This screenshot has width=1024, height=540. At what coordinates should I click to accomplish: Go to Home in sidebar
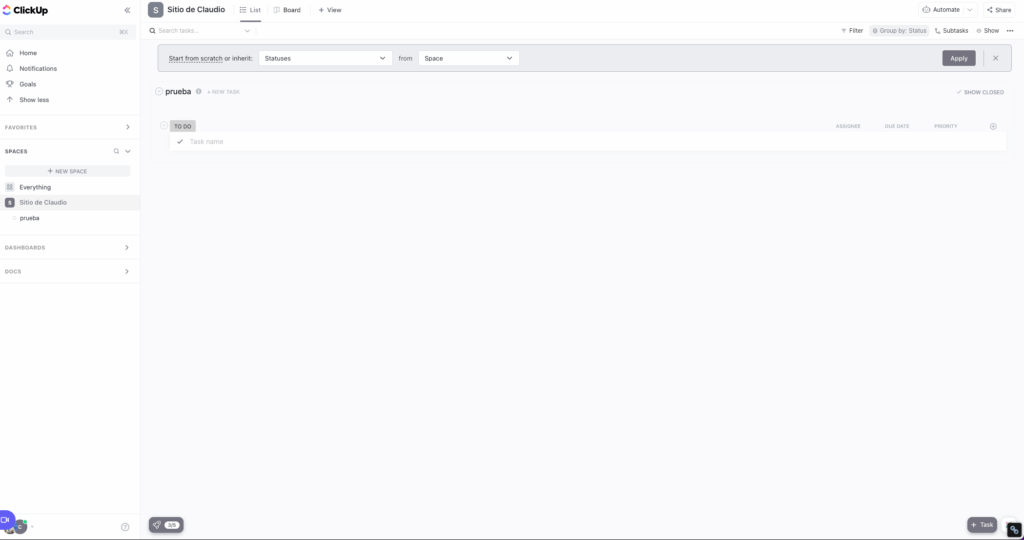tap(28, 53)
